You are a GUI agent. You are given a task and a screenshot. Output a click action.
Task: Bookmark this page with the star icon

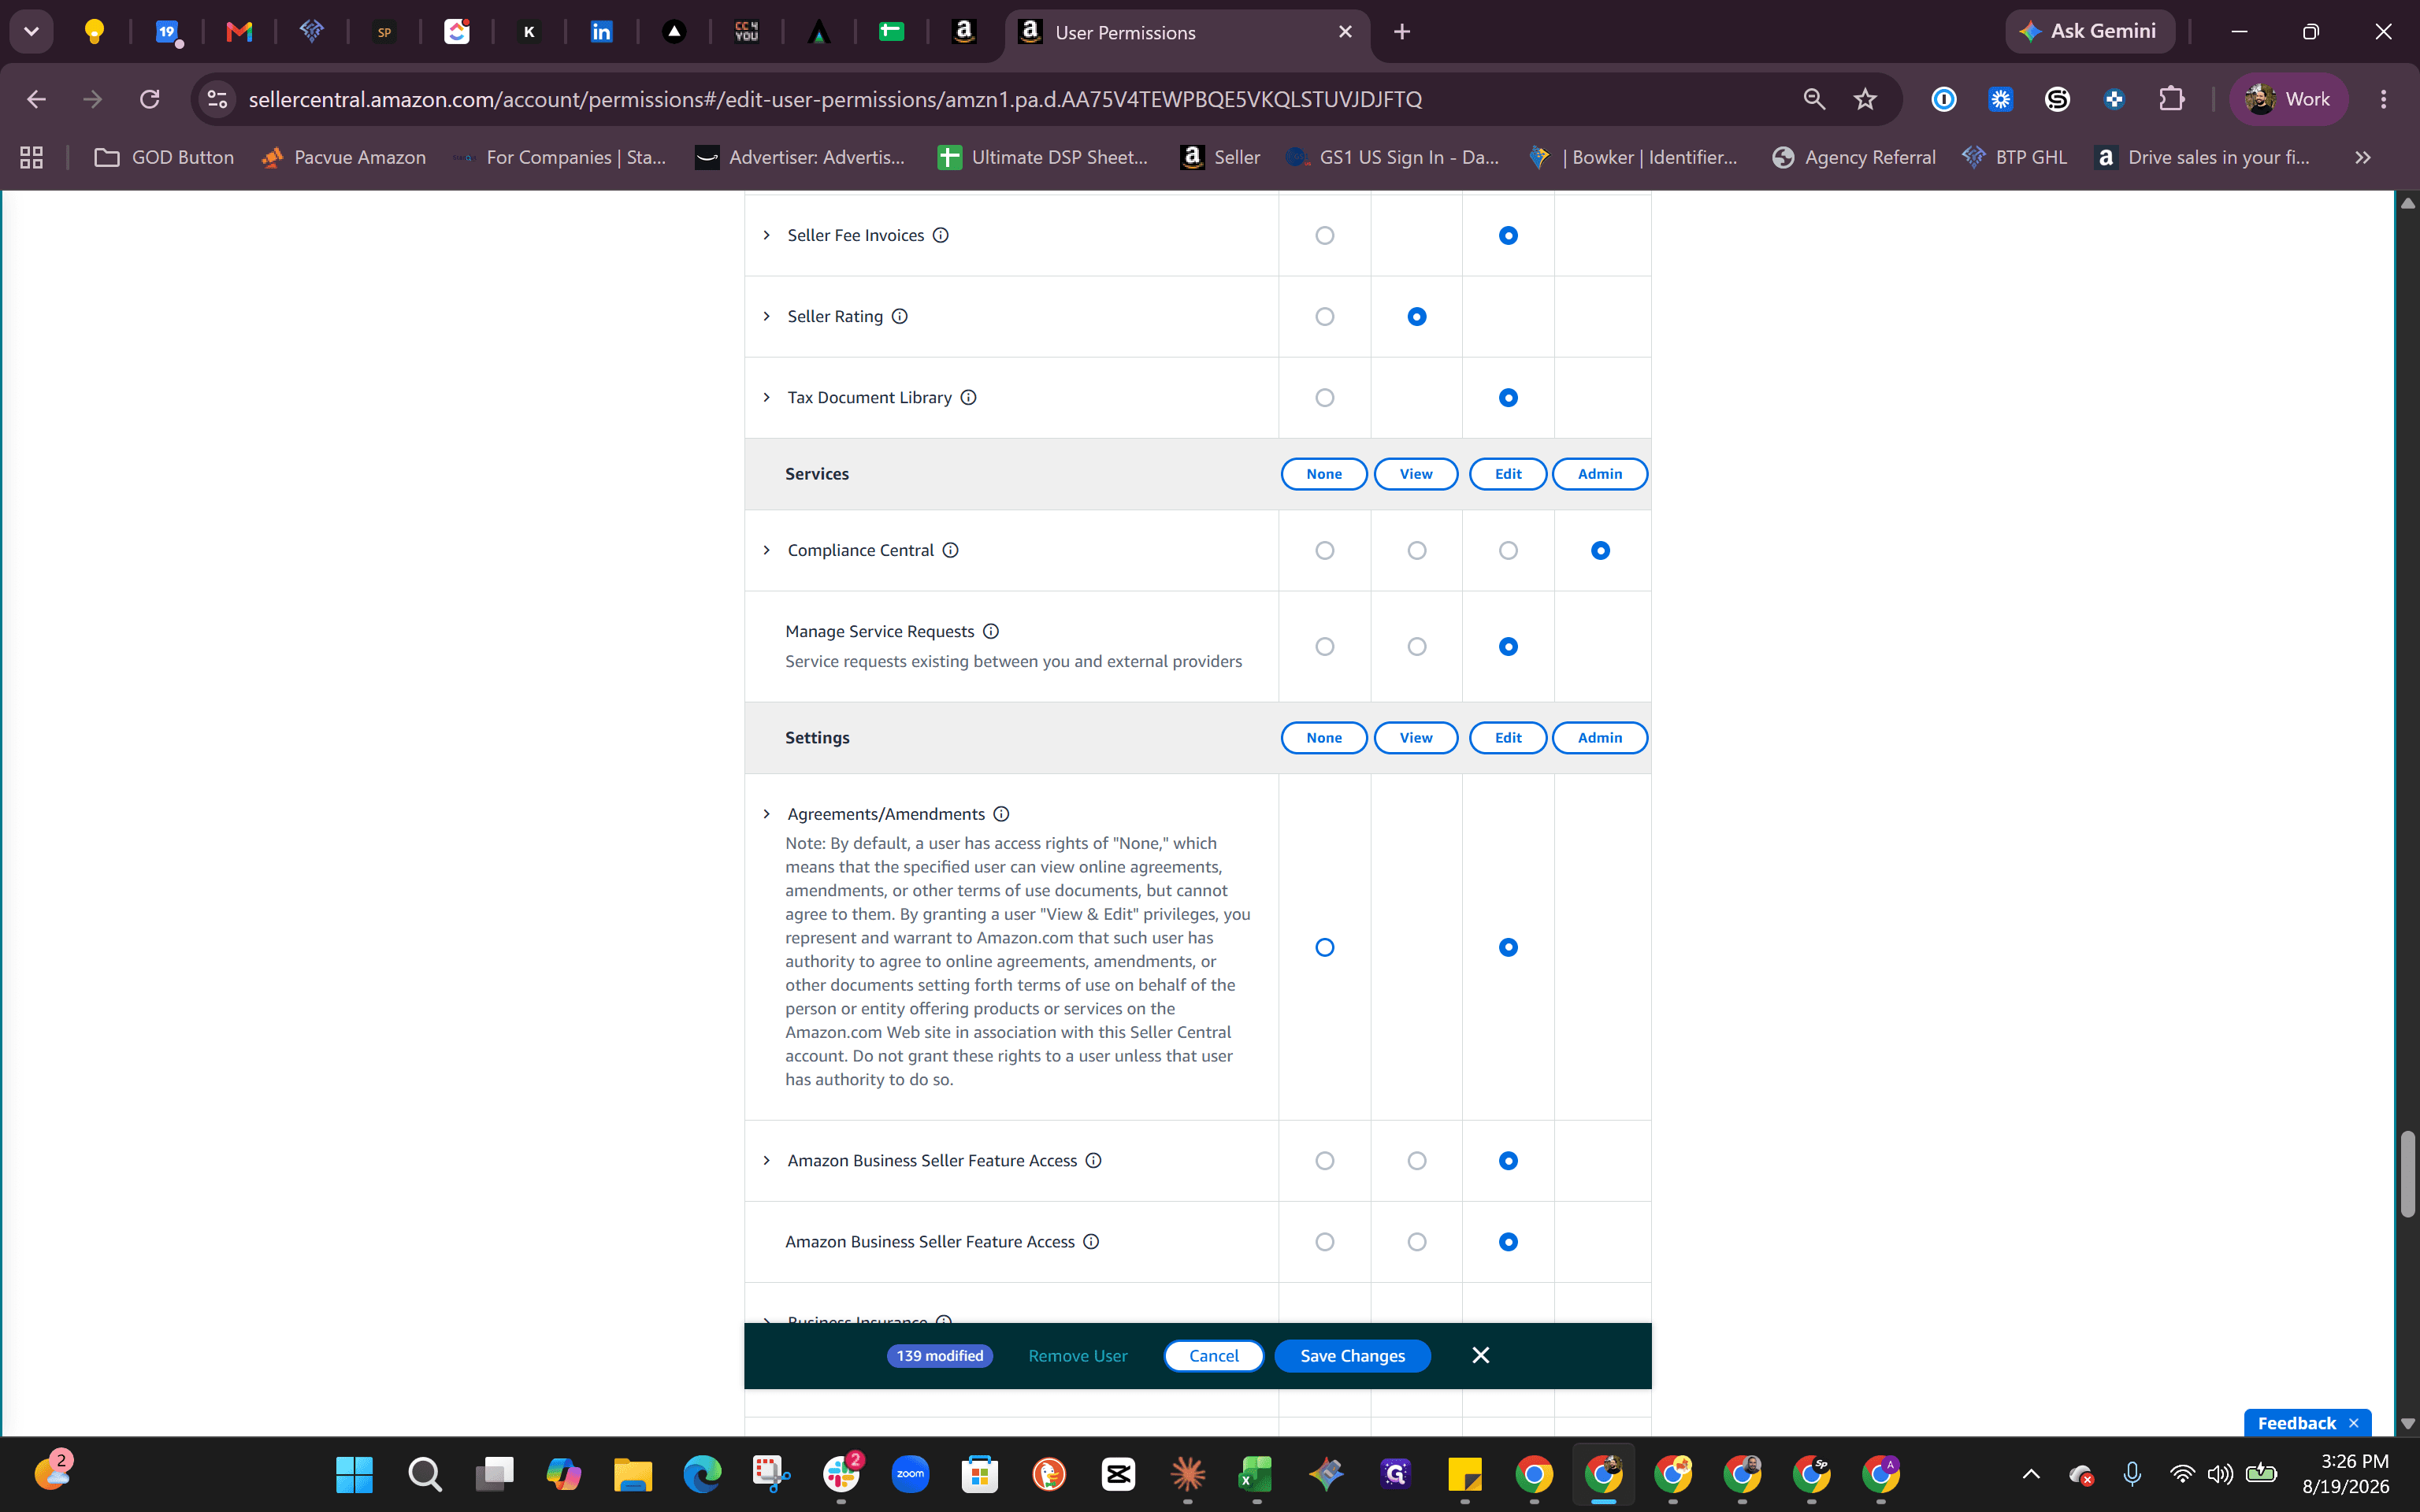[1865, 99]
